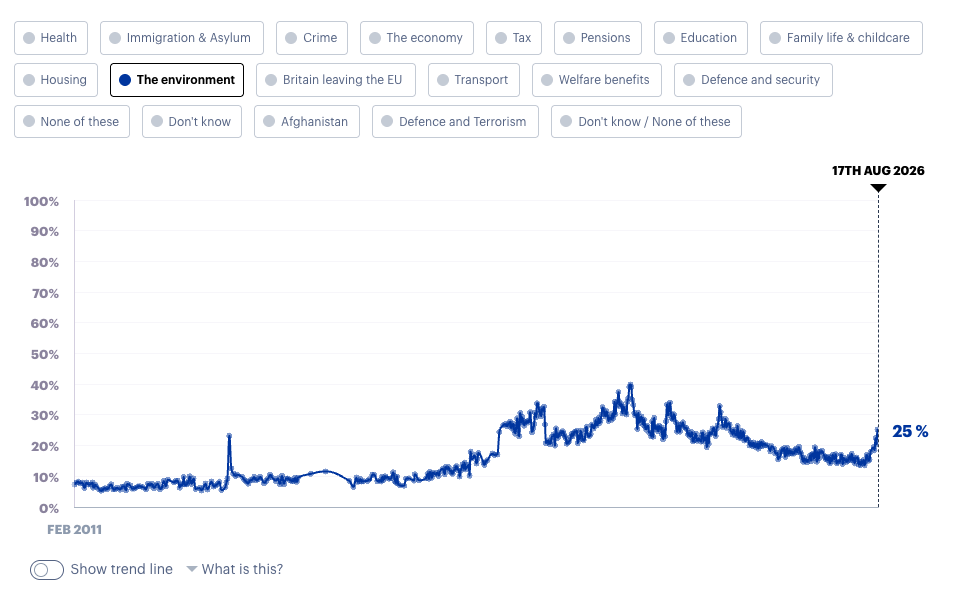Select the Pensions topic
This screenshot has width=959, height=592.
point(598,38)
